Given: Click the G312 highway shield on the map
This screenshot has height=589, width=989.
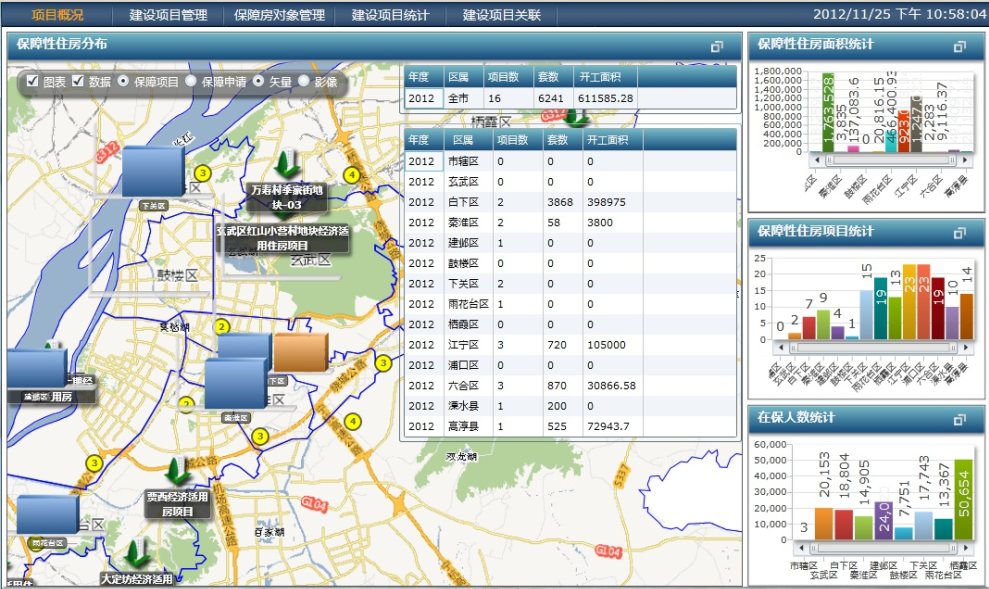Looking at the screenshot, I should click(x=108, y=152).
